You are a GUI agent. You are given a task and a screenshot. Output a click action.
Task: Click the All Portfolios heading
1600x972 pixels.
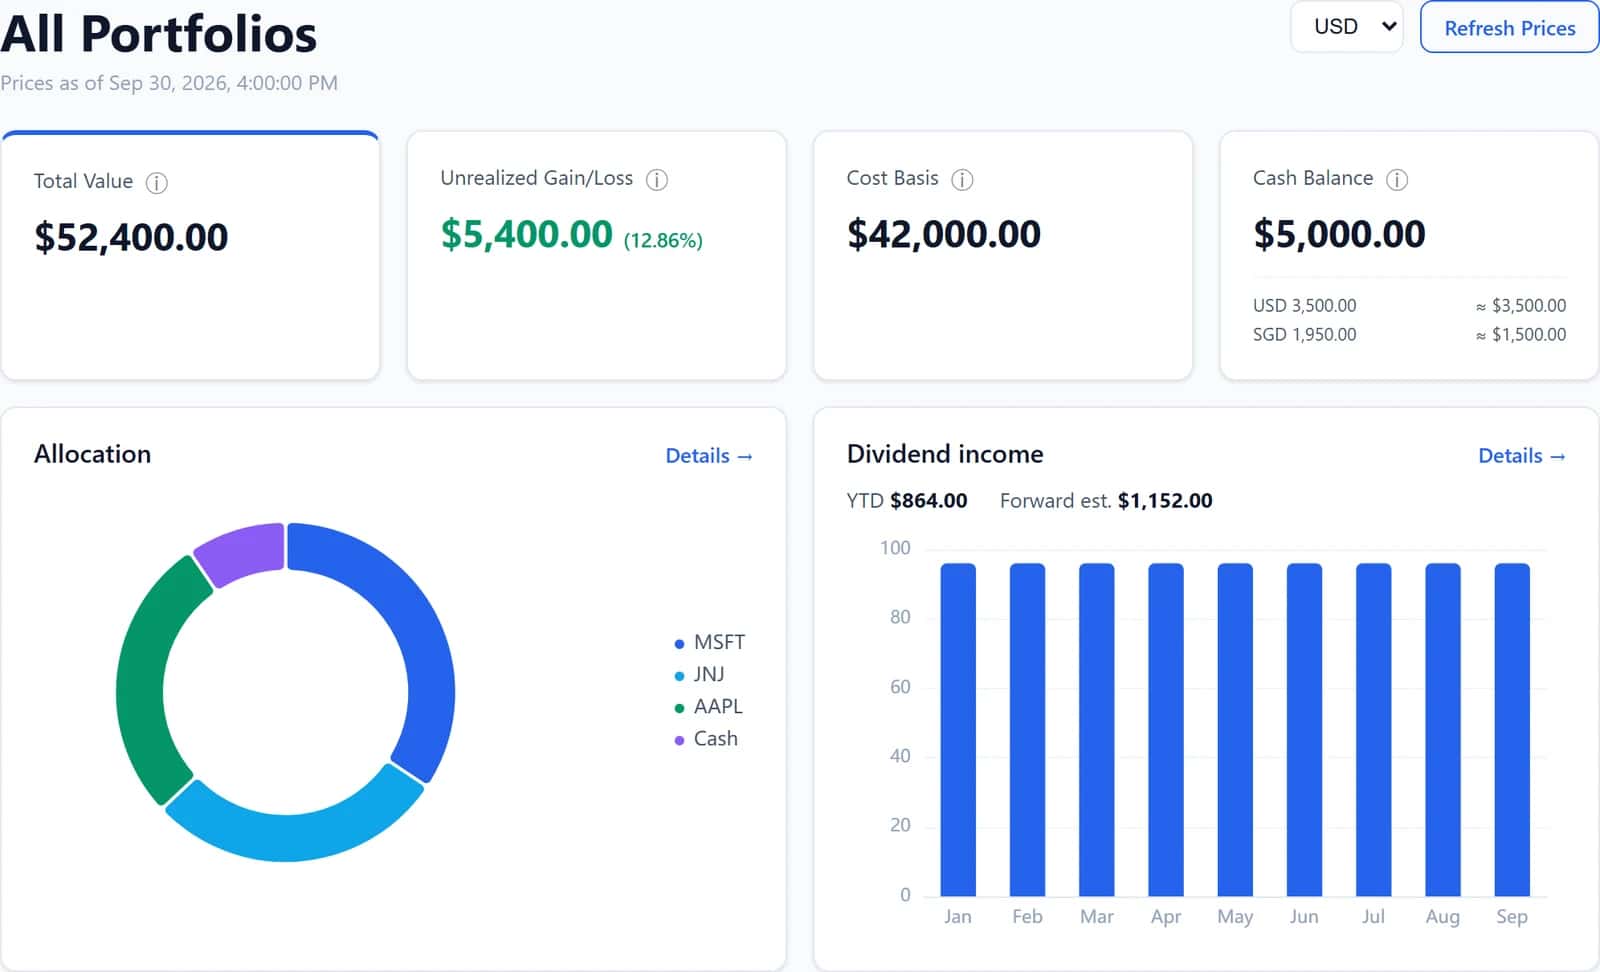click(159, 33)
